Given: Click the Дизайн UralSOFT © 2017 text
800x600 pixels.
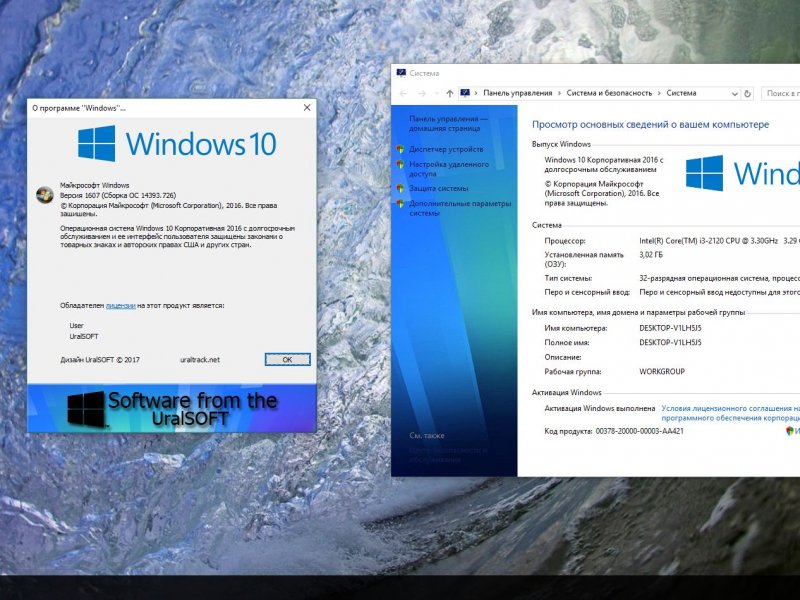Looking at the screenshot, I should click(x=100, y=360).
